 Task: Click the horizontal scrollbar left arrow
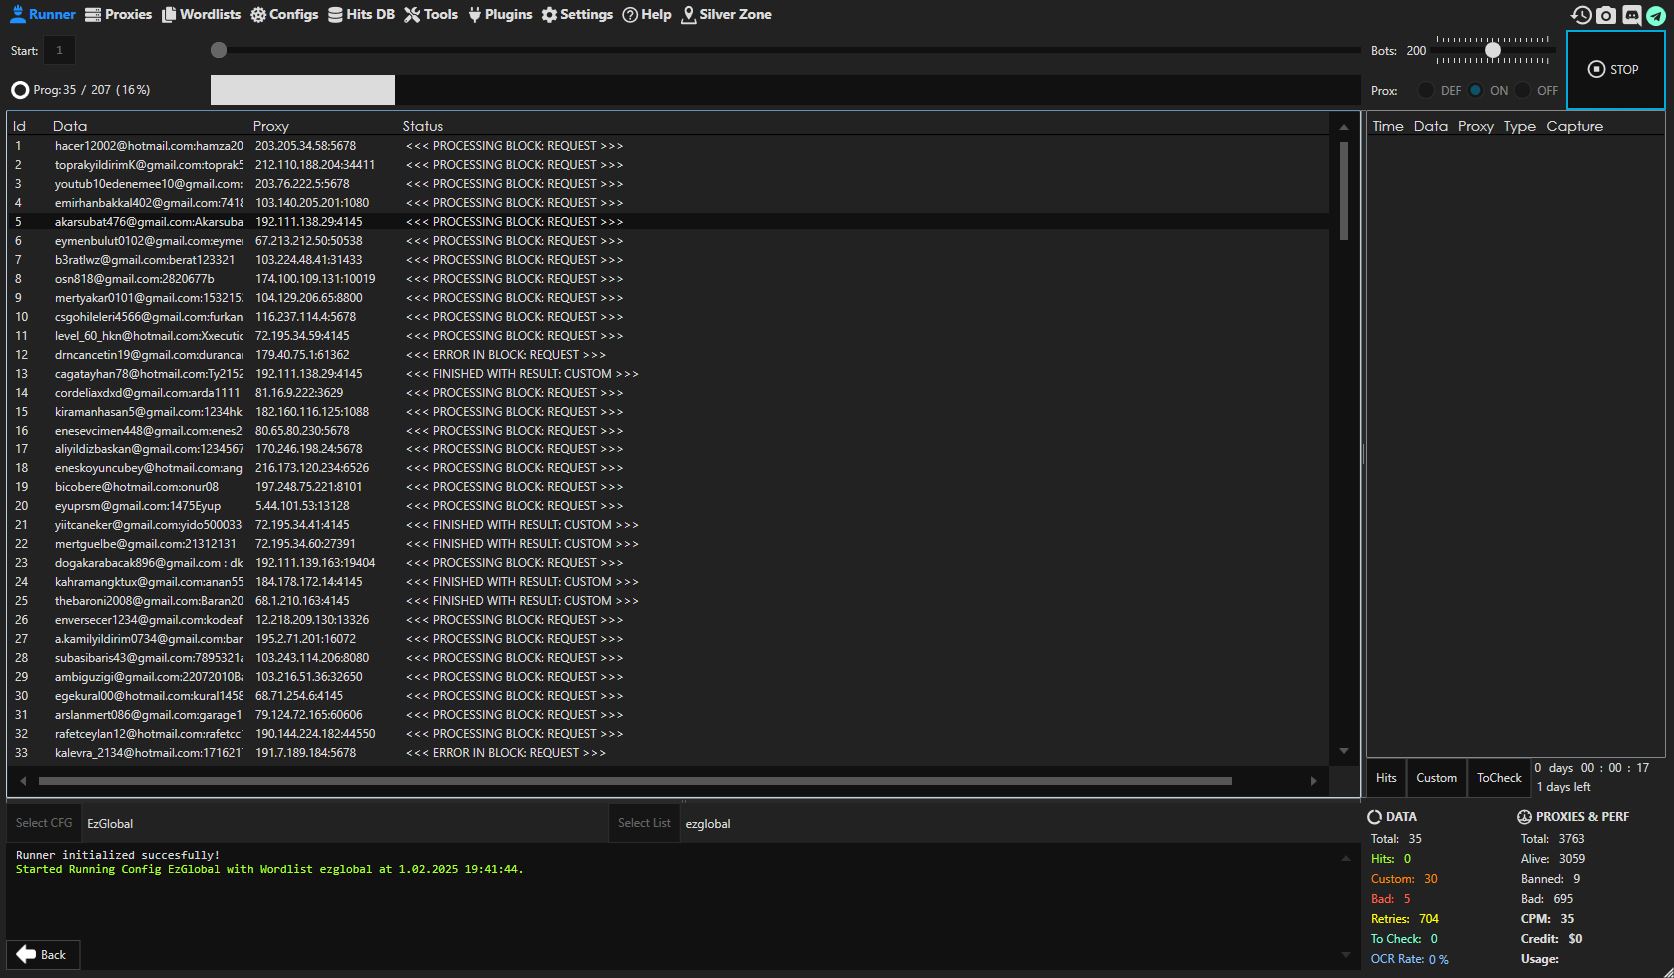coord(23,781)
